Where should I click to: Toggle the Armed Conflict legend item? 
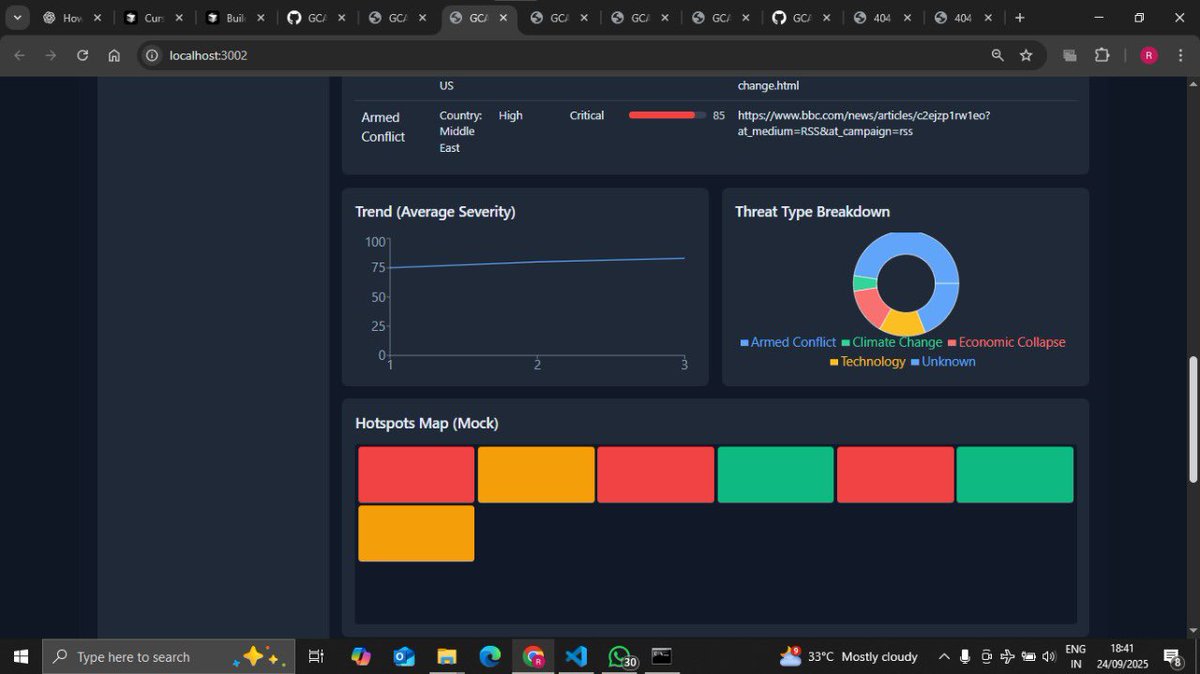point(788,342)
